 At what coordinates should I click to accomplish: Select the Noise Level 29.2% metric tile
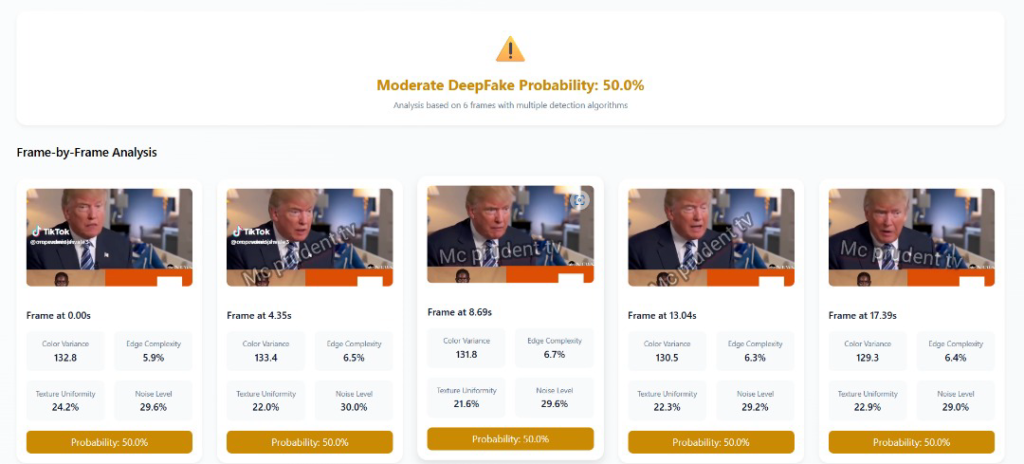pos(756,401)
